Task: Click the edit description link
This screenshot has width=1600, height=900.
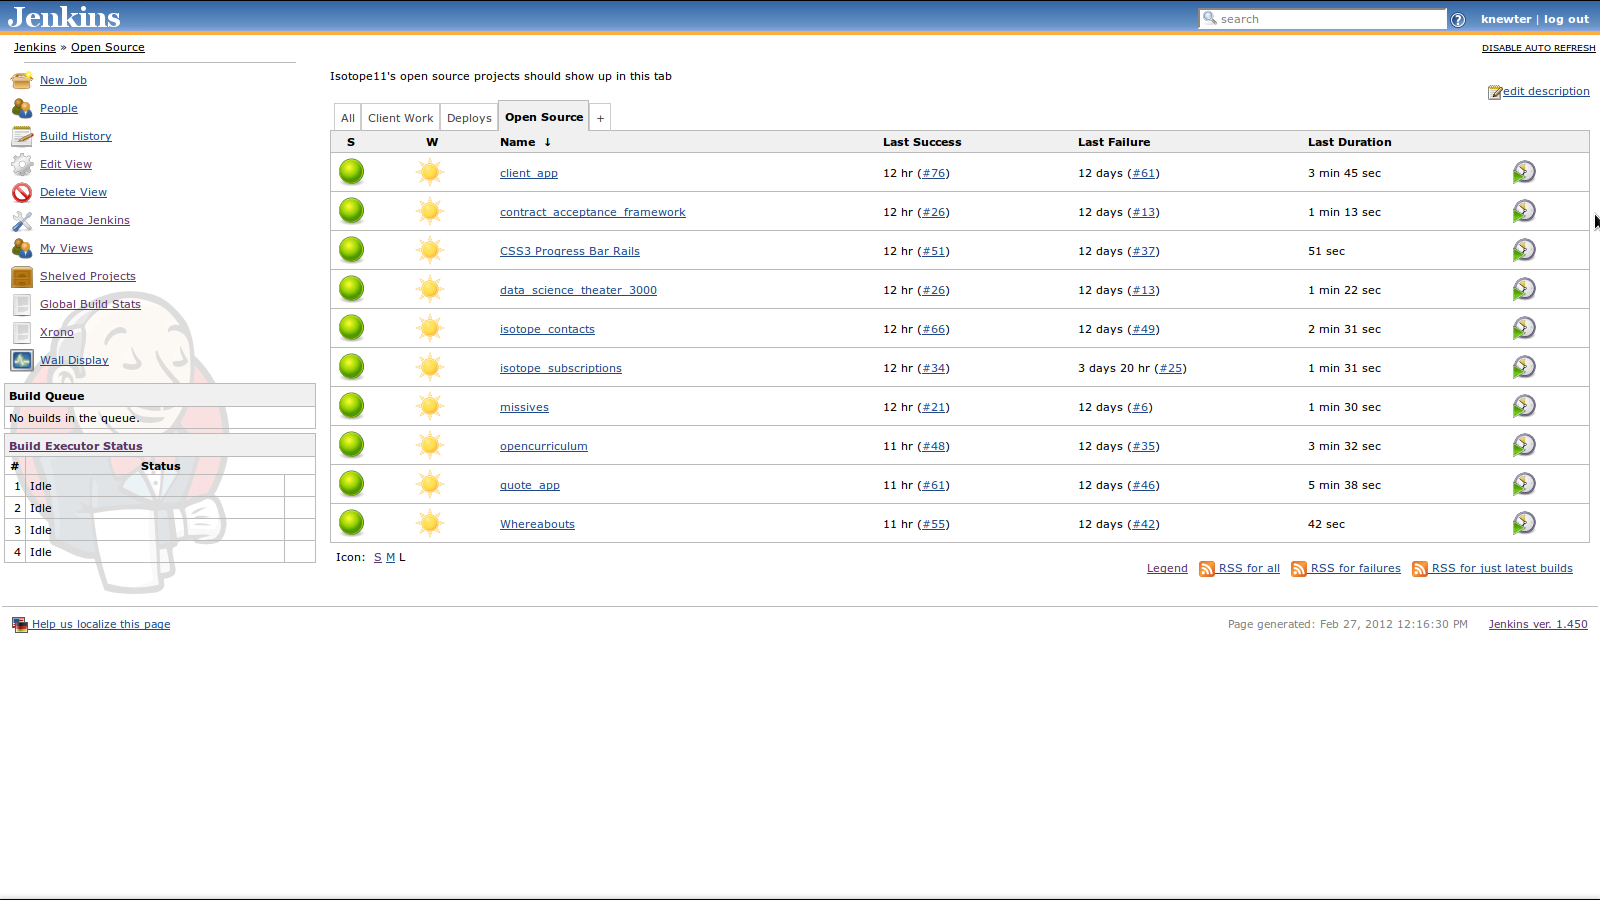Action: [1546, 91]
